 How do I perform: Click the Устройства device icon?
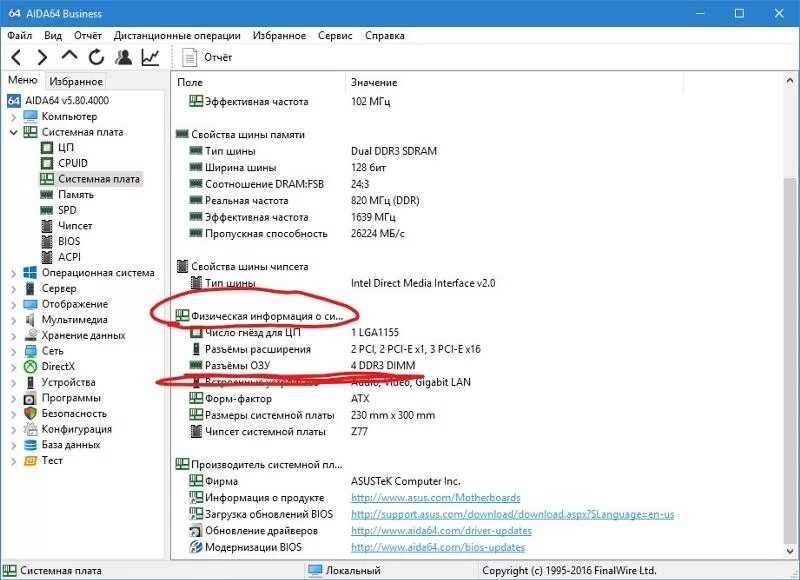[31, 383]
